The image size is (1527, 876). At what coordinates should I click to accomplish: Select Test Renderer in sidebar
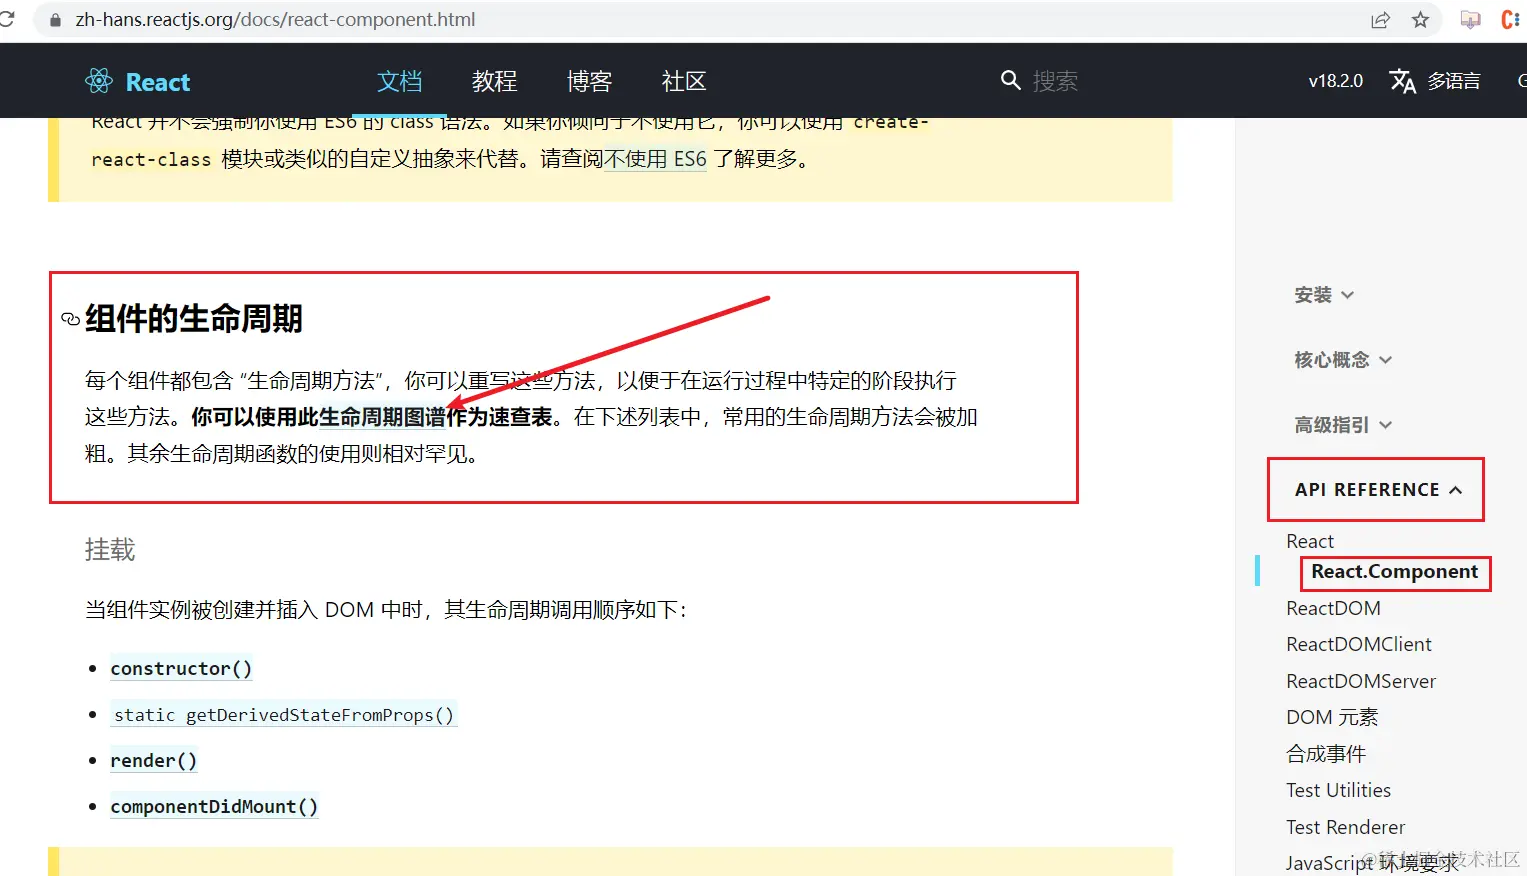pyautogui.click(x=1345, y=827)
